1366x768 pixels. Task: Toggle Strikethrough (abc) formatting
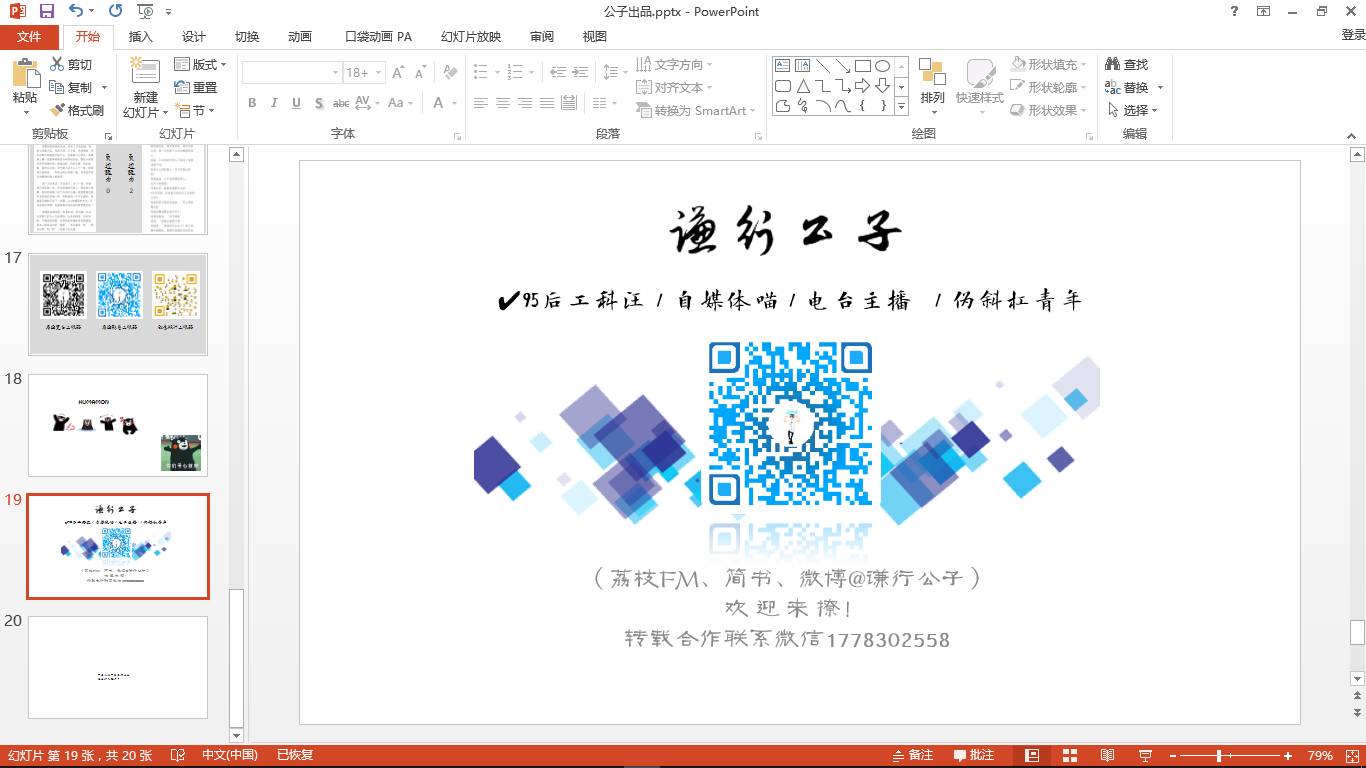pyautogui.click(x=341, y=103)
